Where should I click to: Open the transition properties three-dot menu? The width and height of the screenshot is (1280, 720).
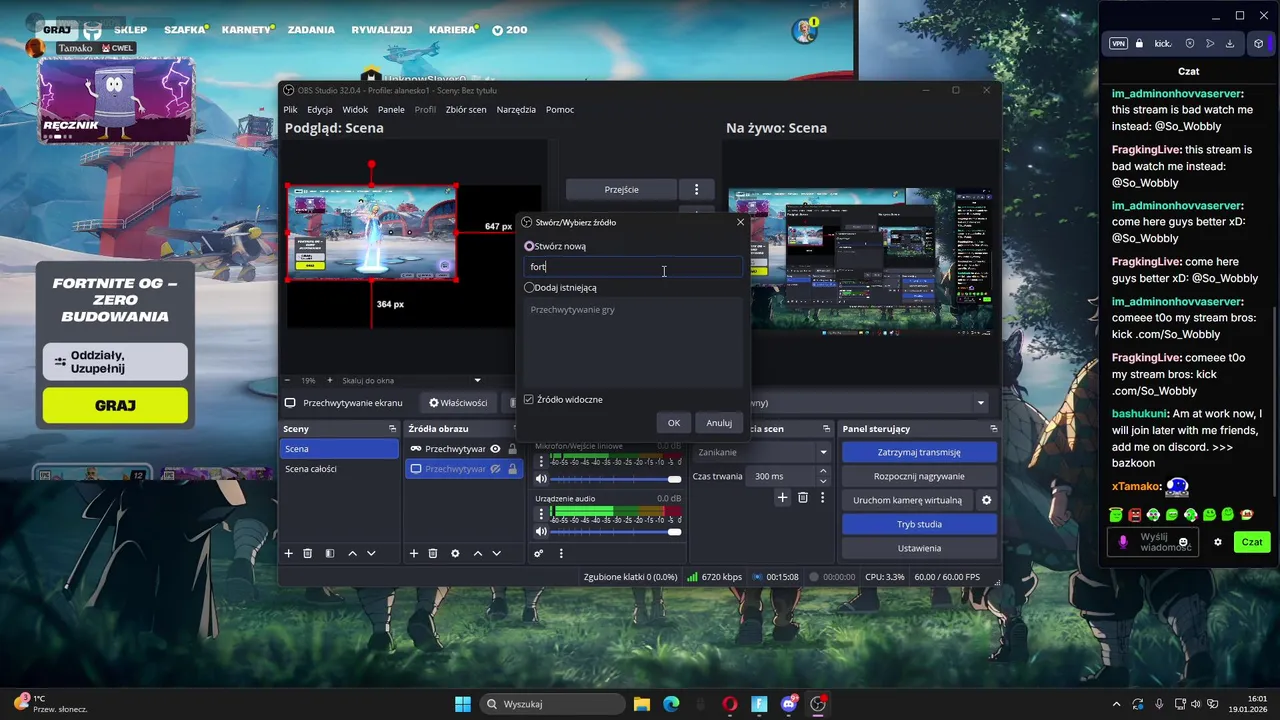(822, 497)
